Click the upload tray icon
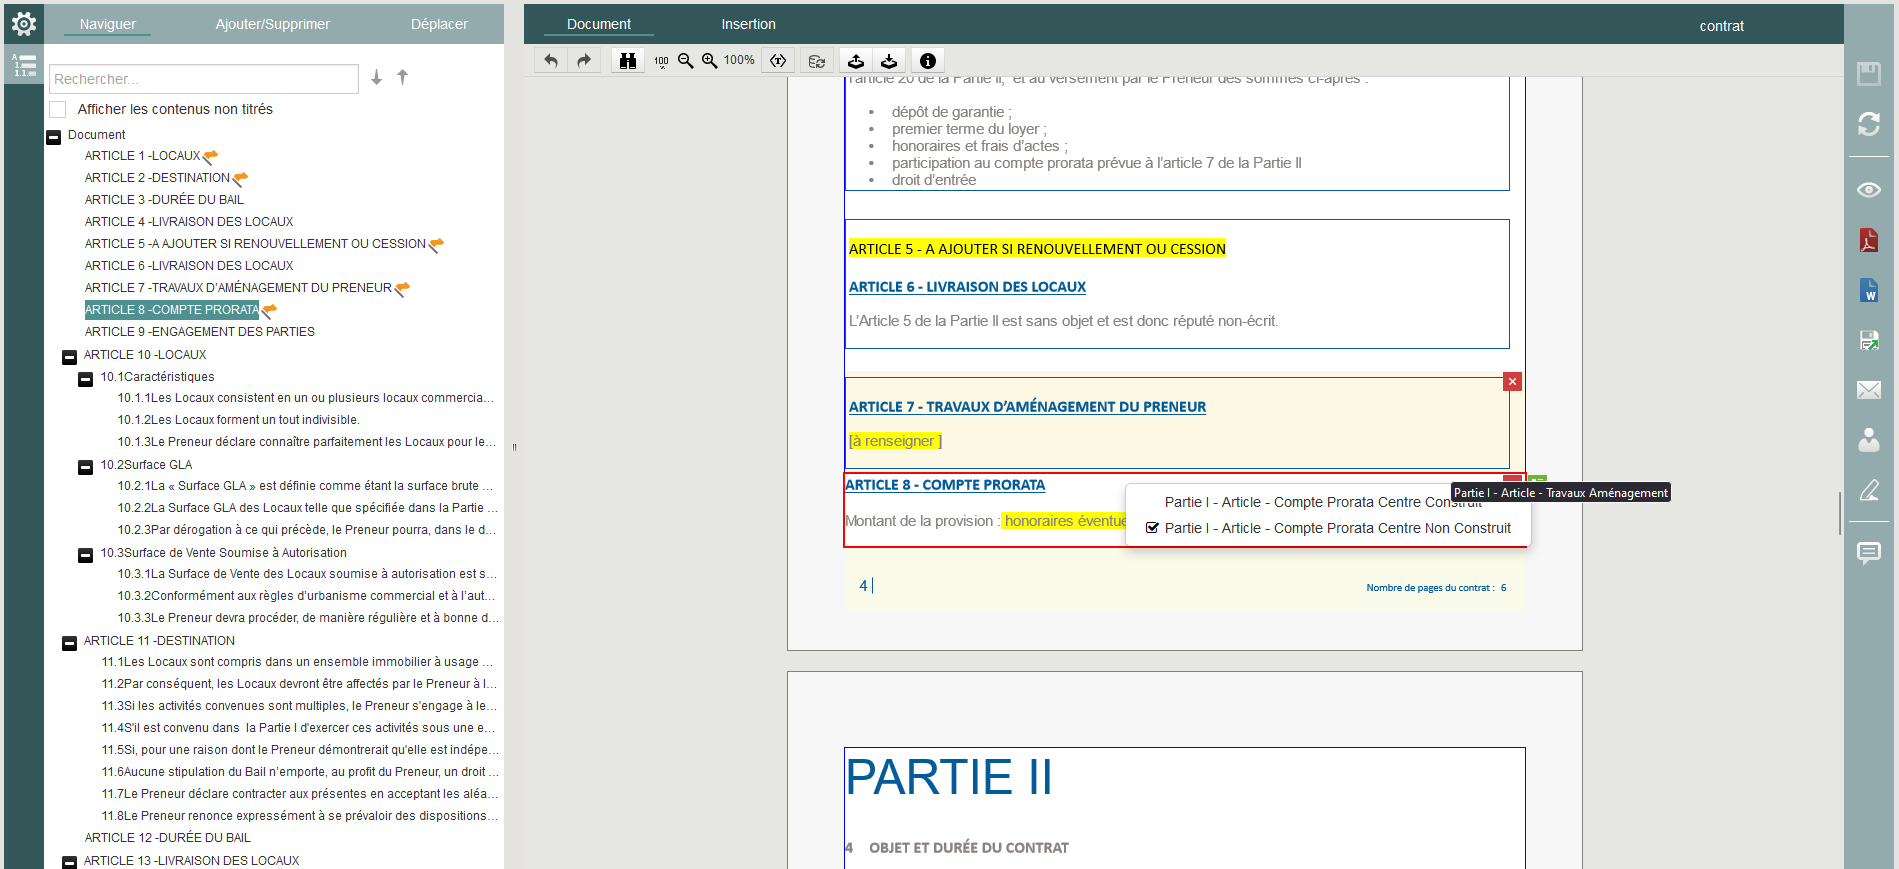 pyautogui.click(x=856, y=61)
